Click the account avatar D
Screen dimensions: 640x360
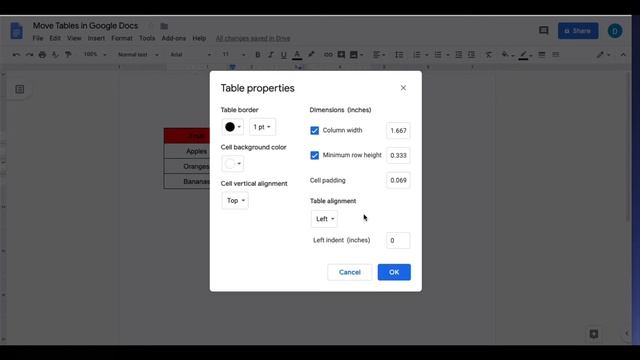615,31
